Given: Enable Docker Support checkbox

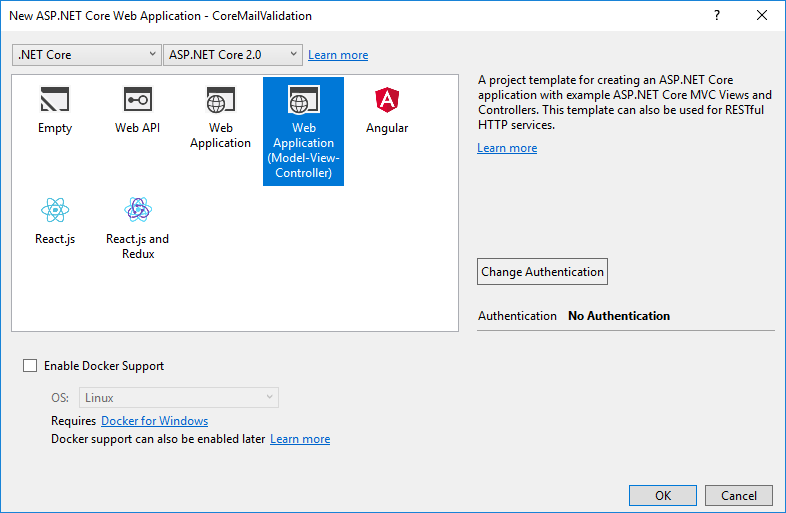Looking at the screenshot, I should coord(30,366).
